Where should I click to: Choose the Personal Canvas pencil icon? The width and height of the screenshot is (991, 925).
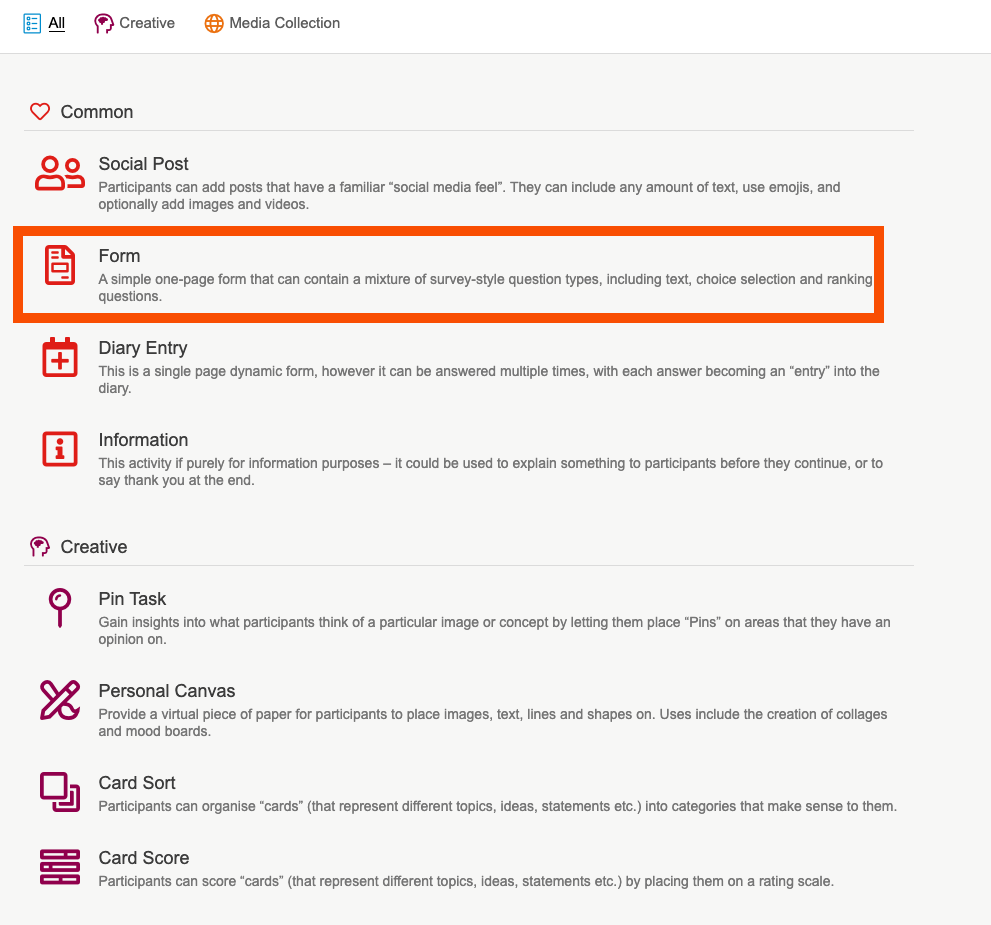click(60, 700)
